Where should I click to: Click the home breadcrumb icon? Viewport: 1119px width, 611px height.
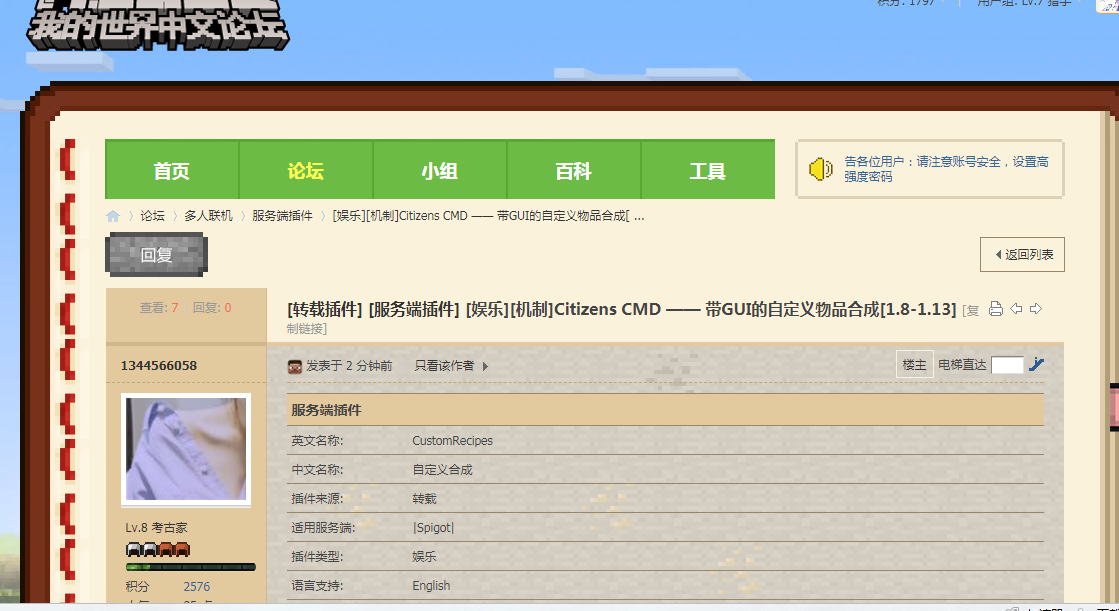tap(113, 216)
